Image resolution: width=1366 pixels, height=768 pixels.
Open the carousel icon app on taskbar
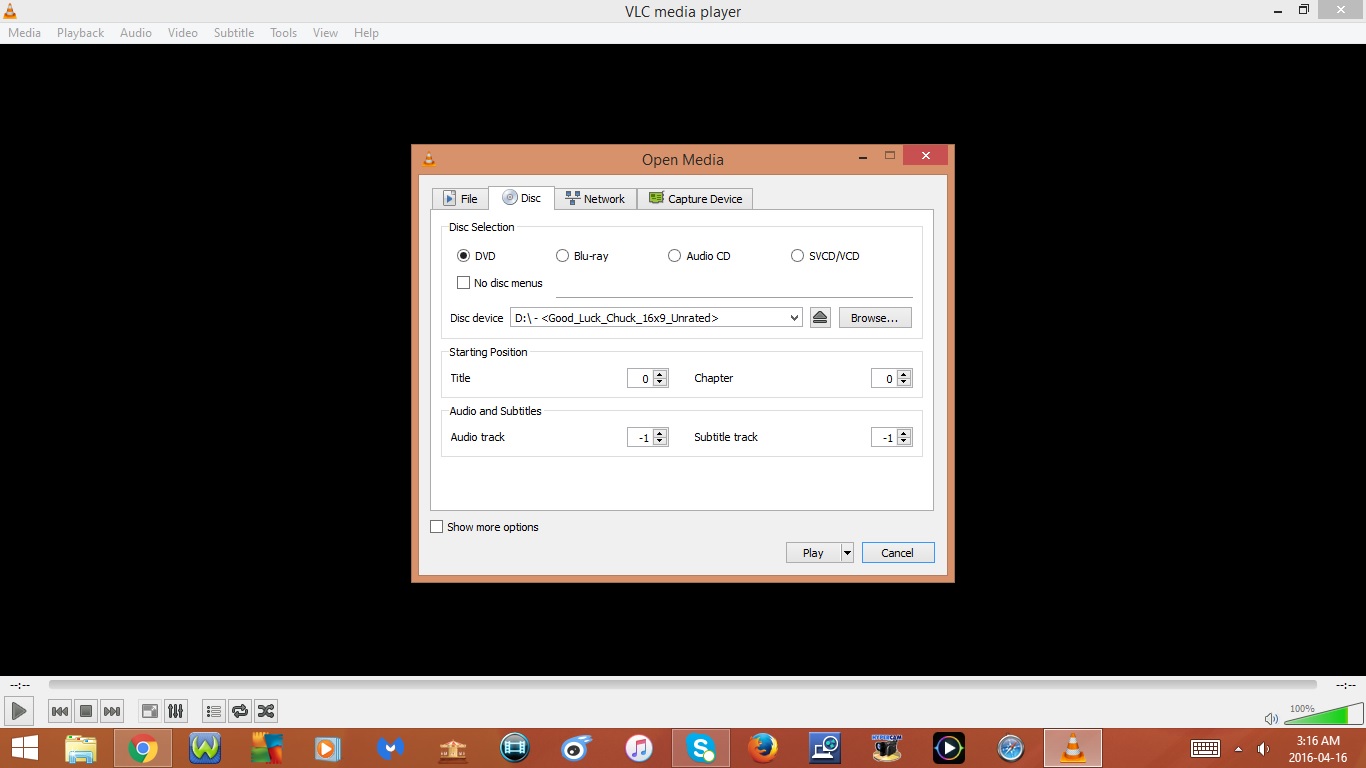point(452,748)
